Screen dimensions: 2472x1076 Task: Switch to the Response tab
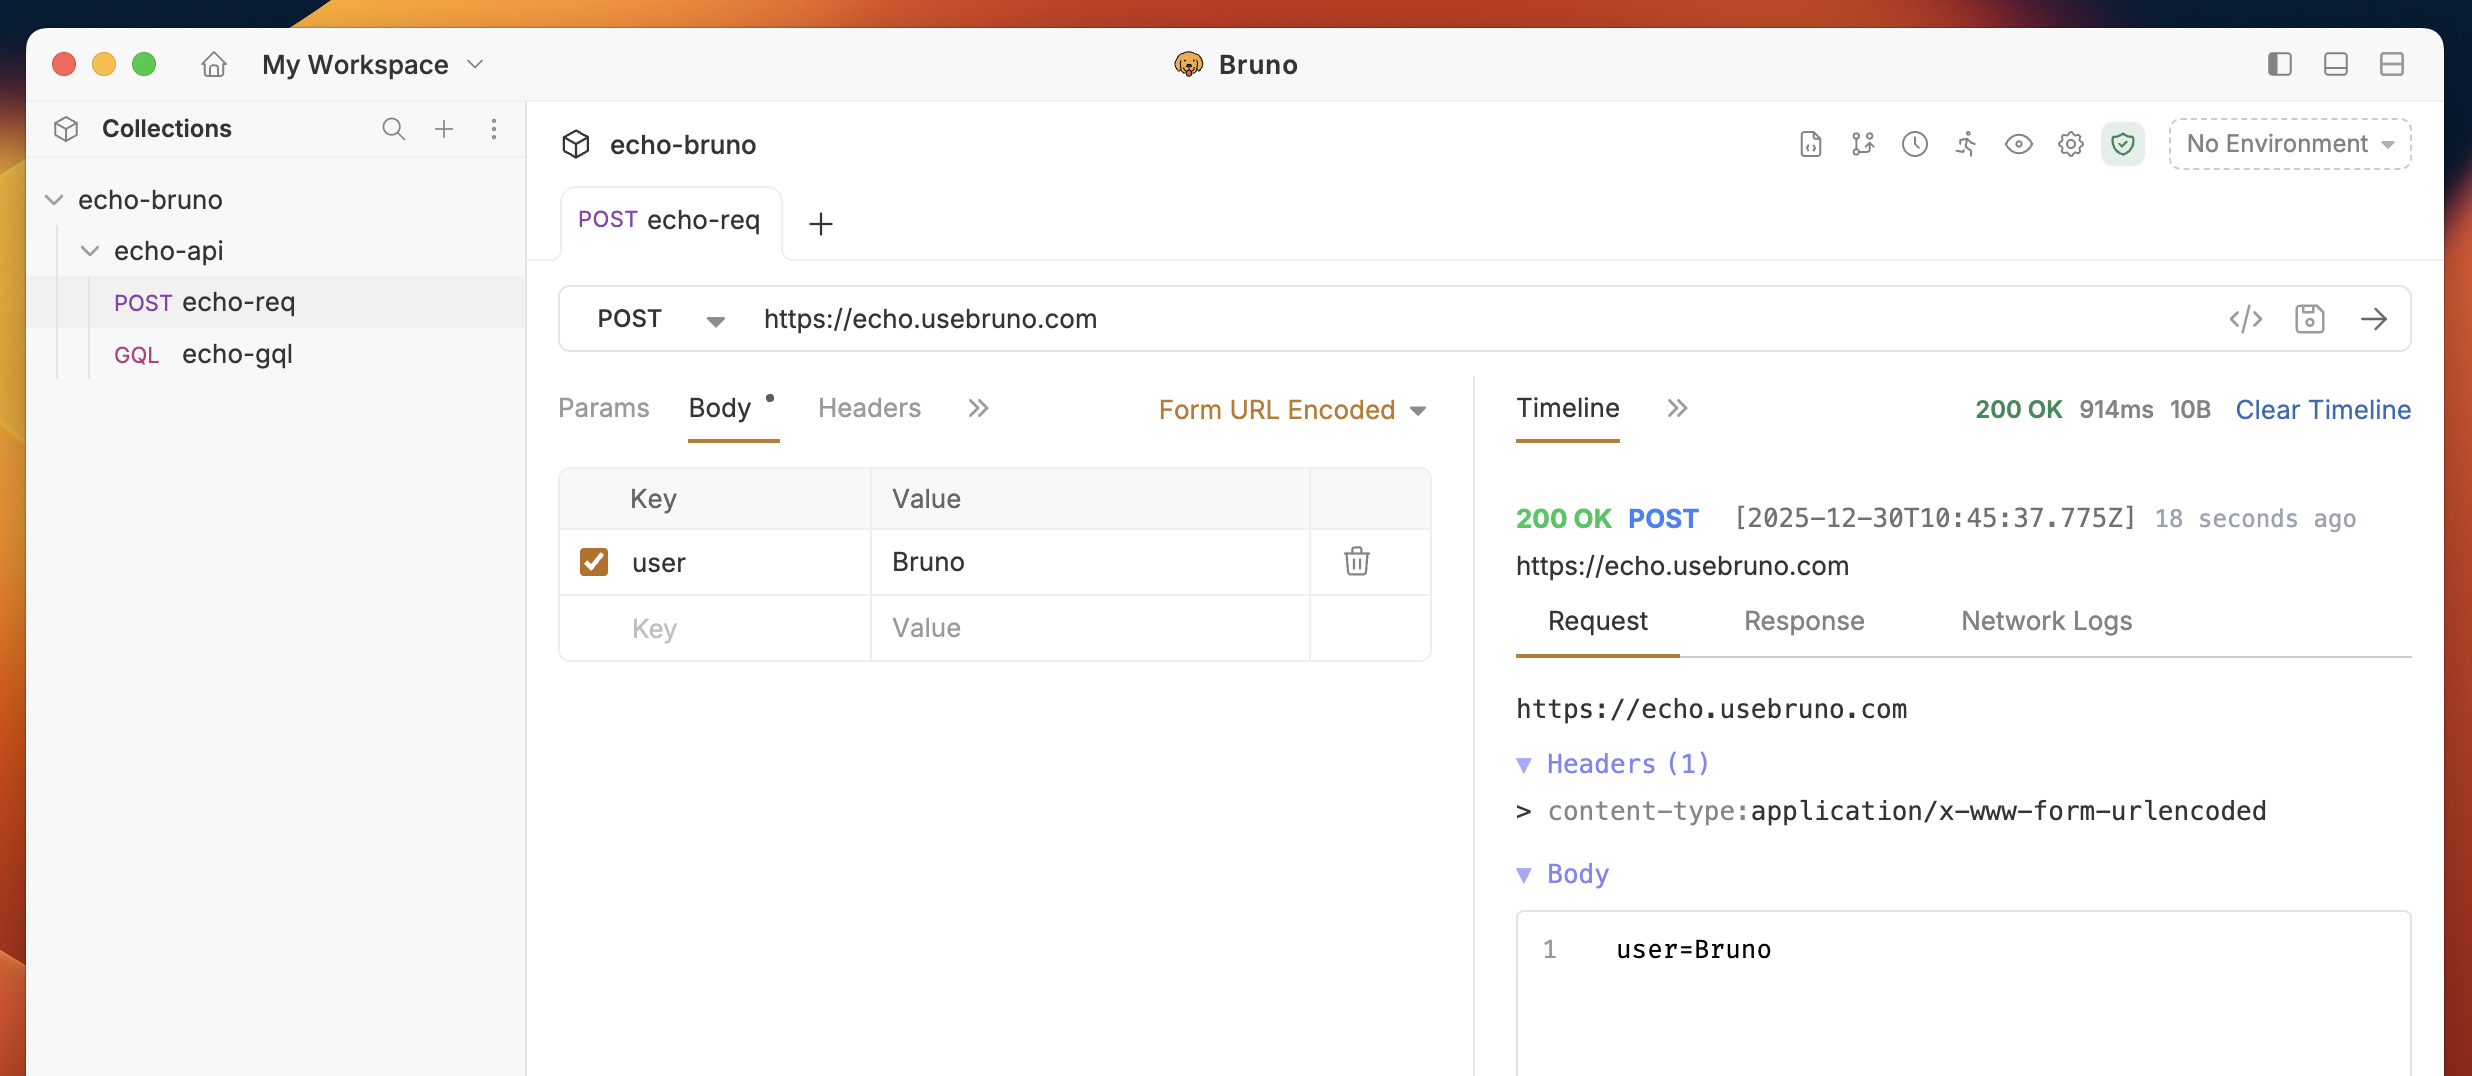(x=1804, y=621)
